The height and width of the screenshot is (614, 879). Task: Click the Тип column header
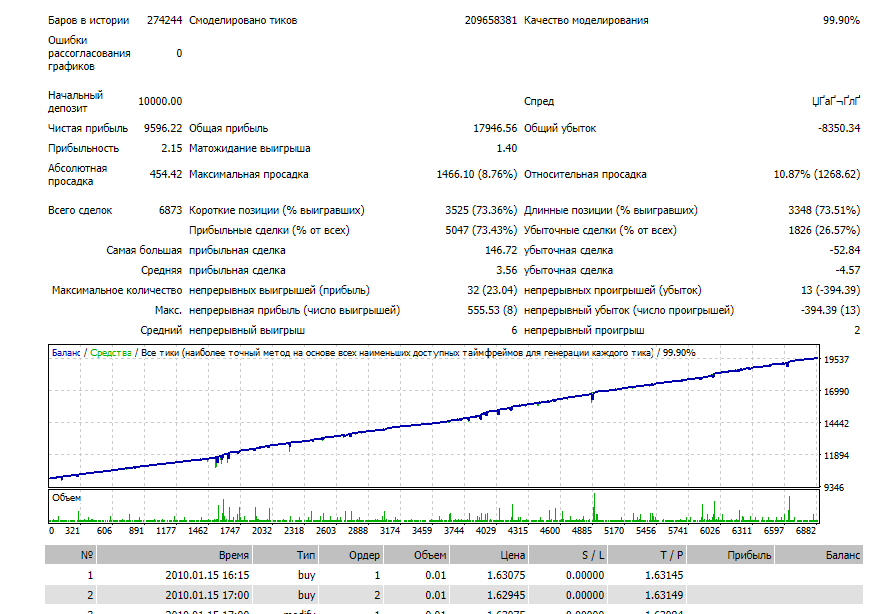click(x=285, y=555)
